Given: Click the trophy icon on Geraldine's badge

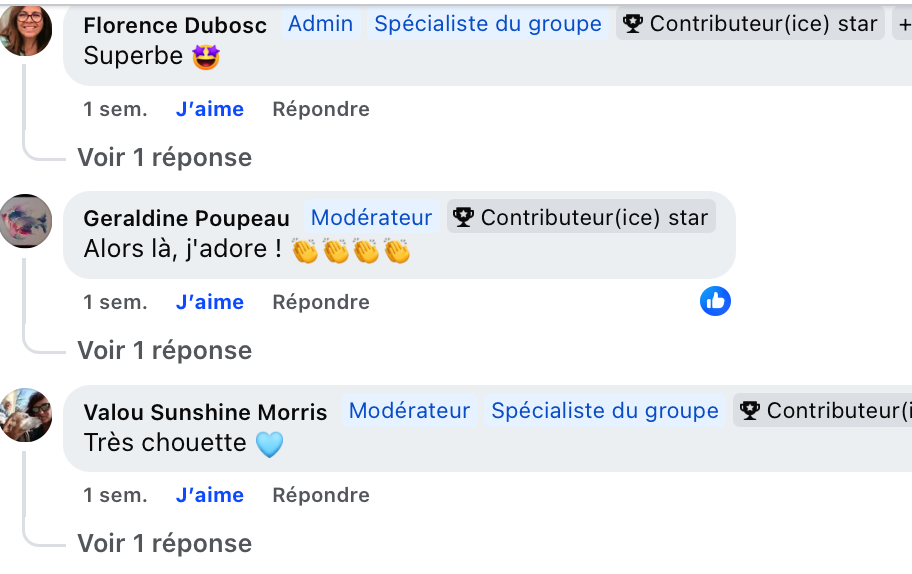Looking at the screenshot, I should point(463,217).
